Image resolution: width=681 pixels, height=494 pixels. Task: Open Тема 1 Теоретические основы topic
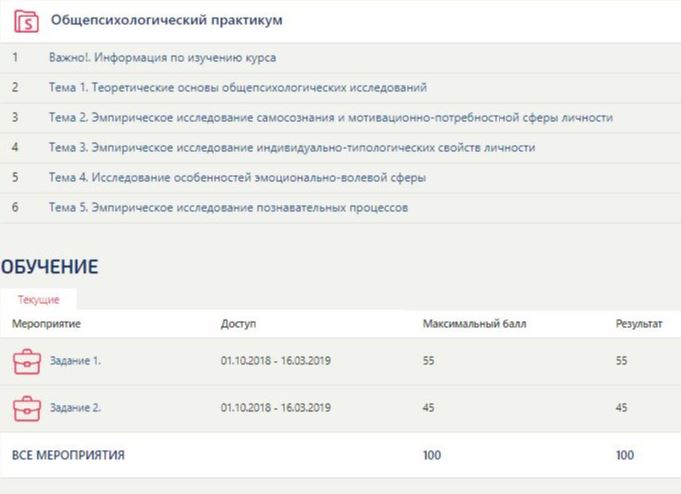(238, 88)
